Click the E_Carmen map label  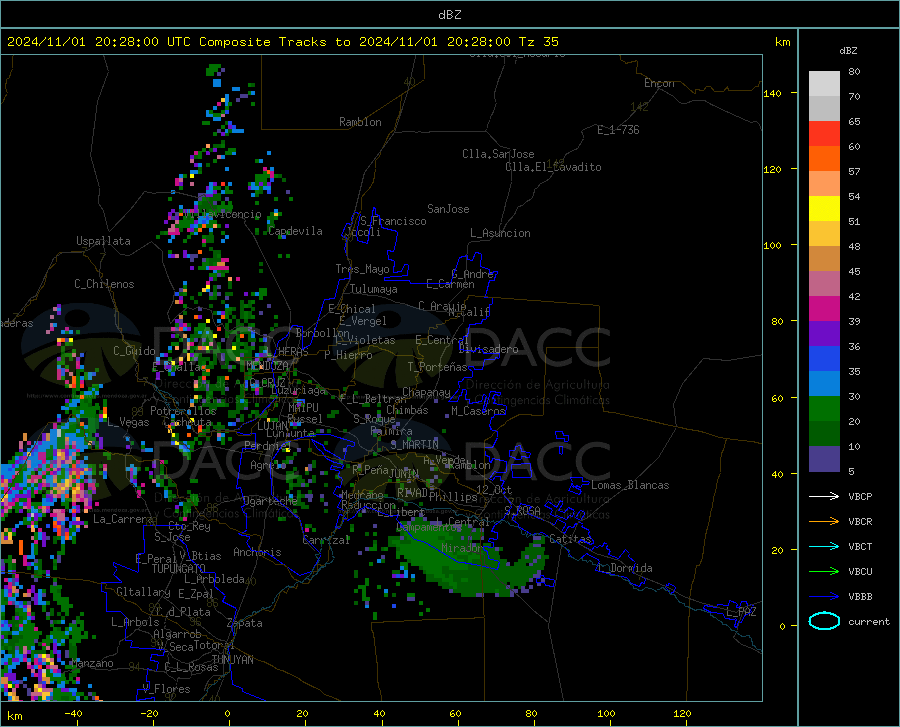[x=450, y=284]
